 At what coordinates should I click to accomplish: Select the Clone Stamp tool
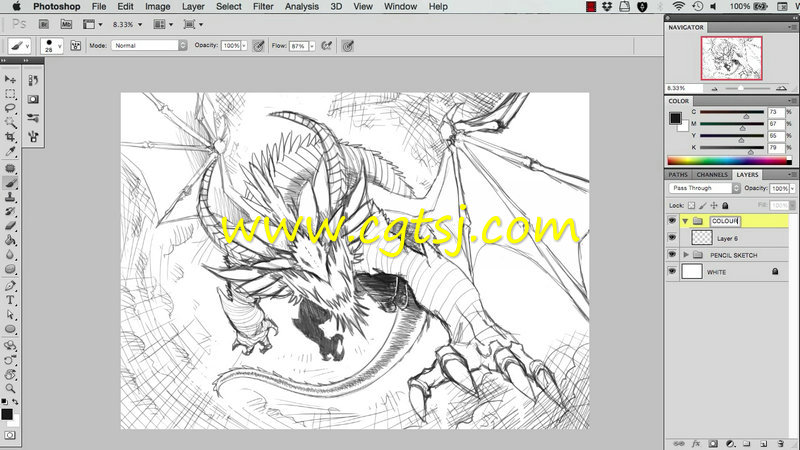pyautogui.click(x=10, y=197)
